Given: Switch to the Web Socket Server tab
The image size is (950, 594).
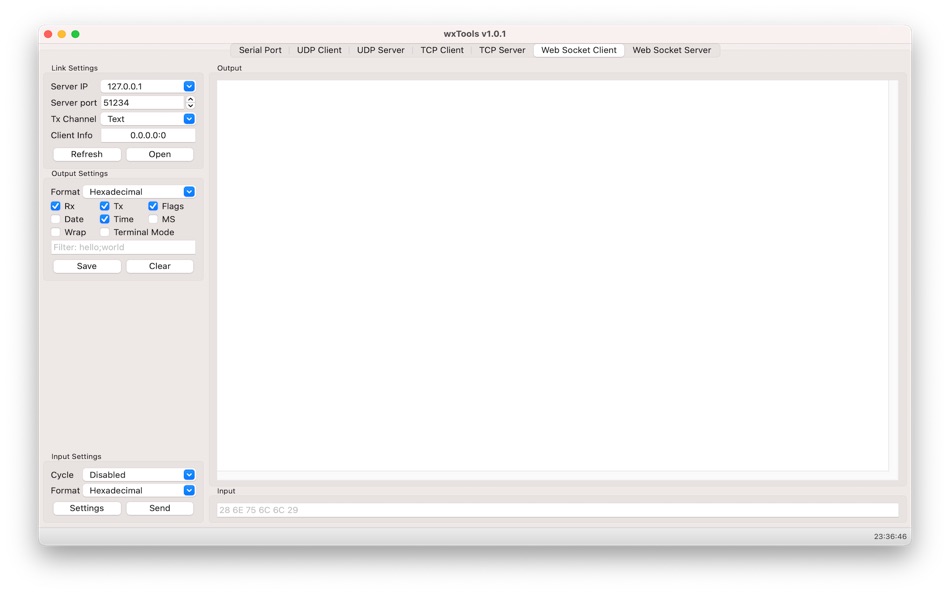Looking at the screenshot, I should point(671,49).
